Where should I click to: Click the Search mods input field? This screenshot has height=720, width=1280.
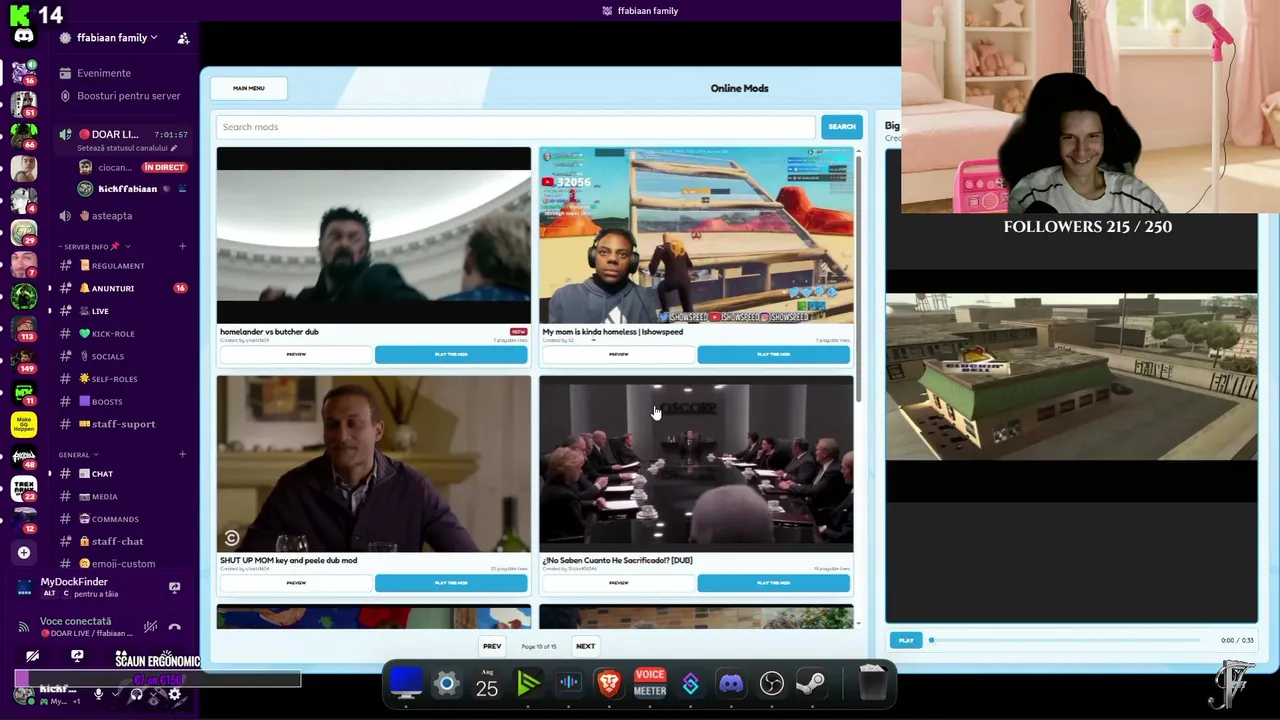516,127
